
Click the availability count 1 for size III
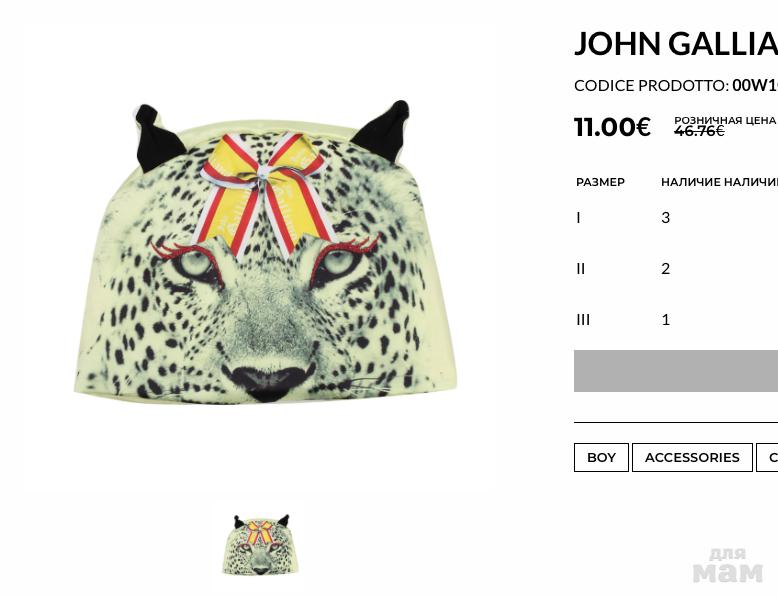coord(666,320)
